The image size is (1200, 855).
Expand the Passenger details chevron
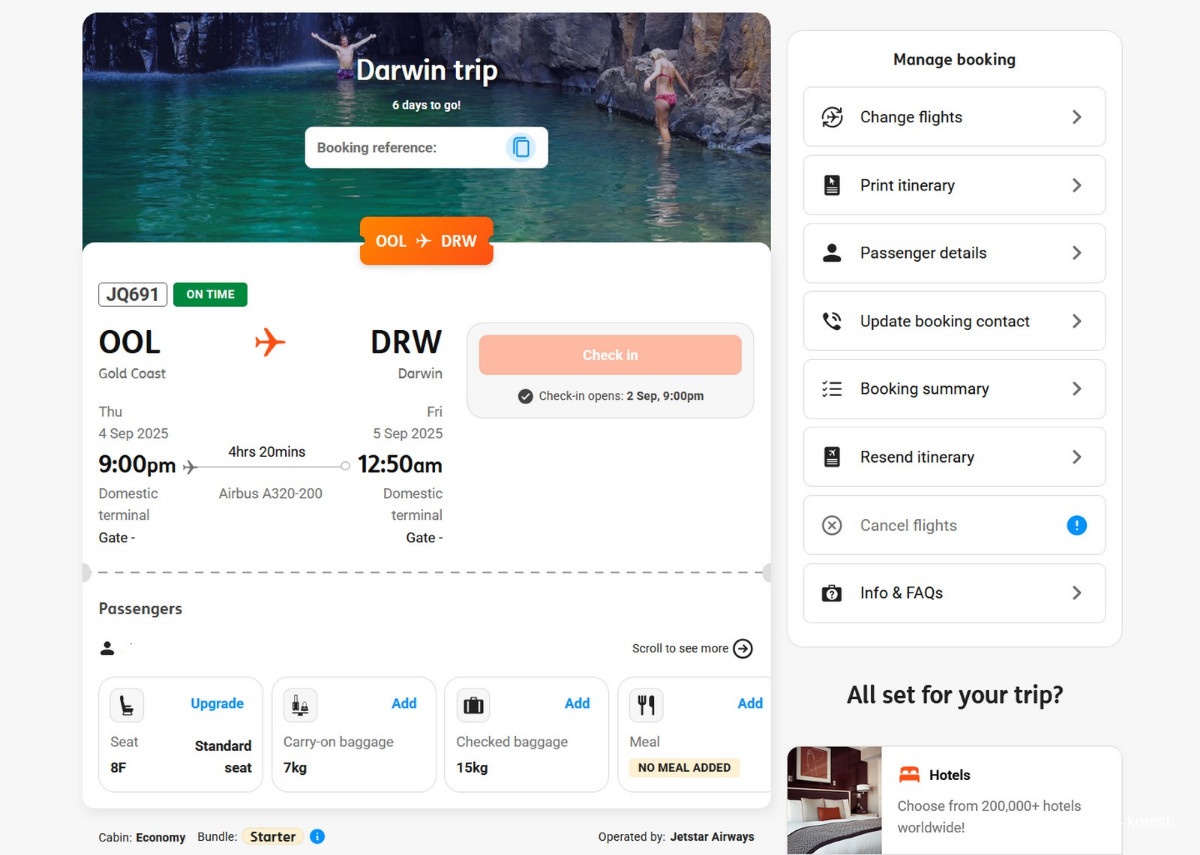(x=1076, y=253)
